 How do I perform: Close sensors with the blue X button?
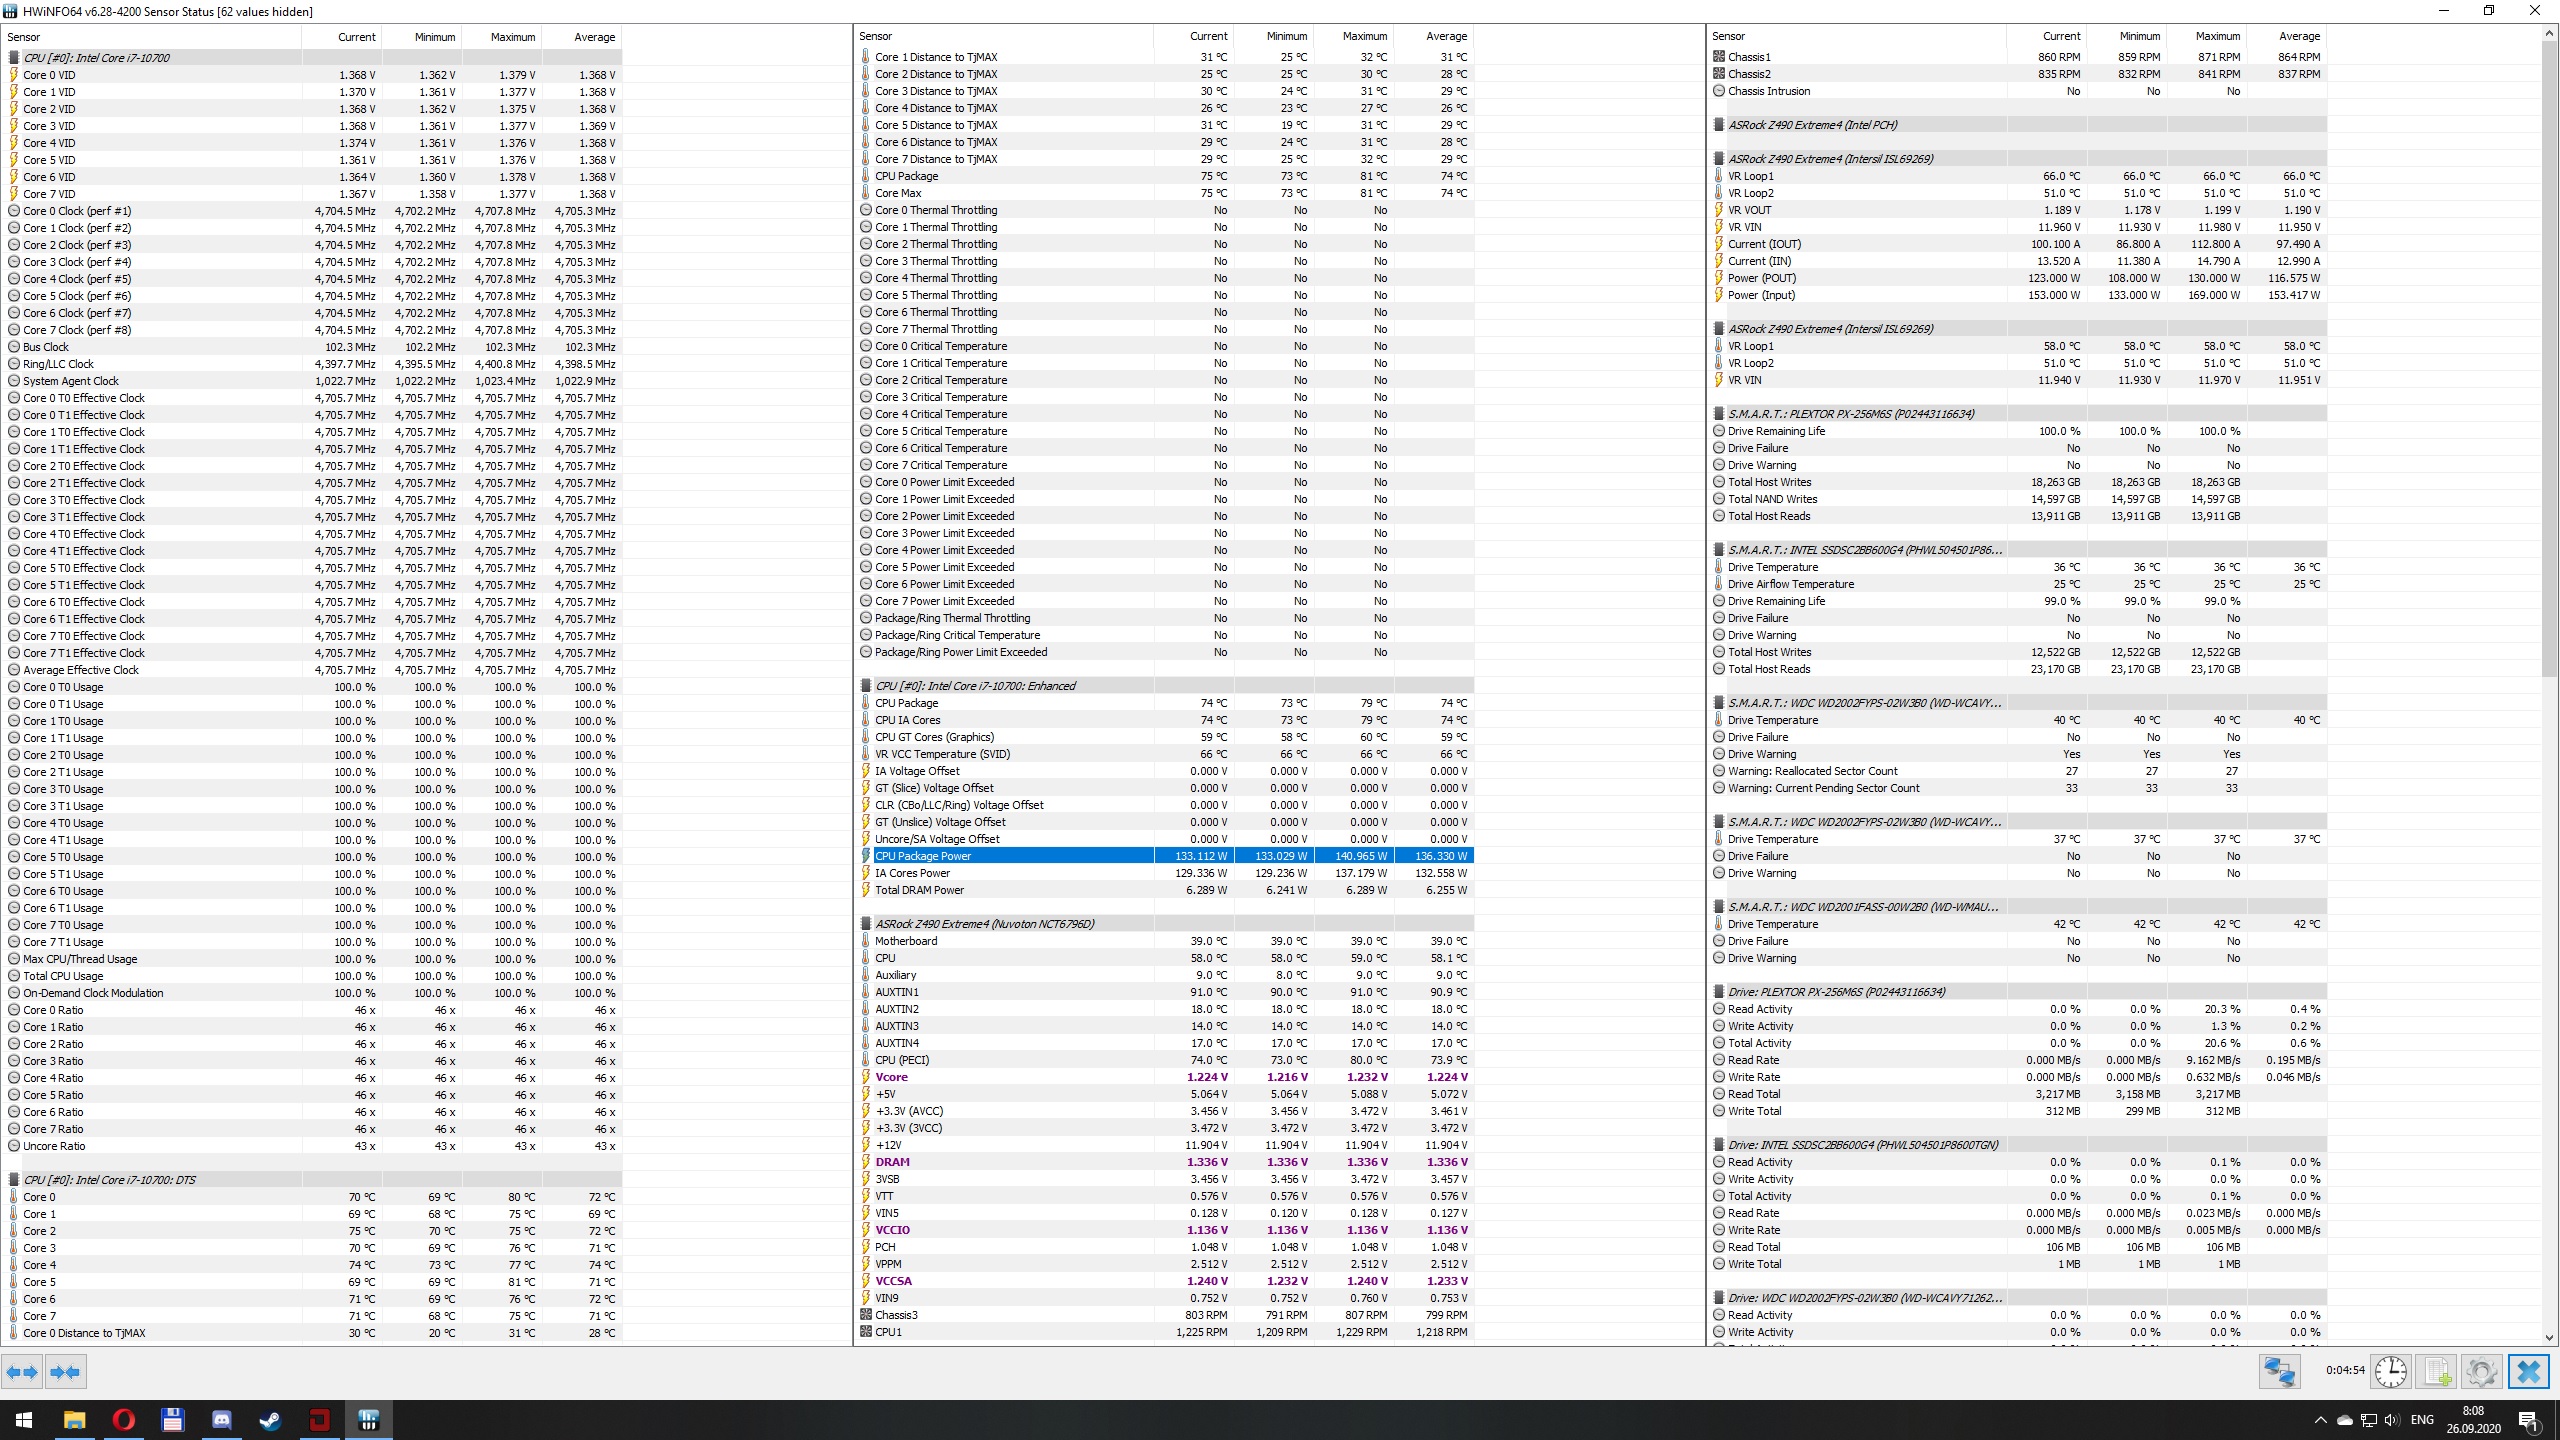2528,1372
